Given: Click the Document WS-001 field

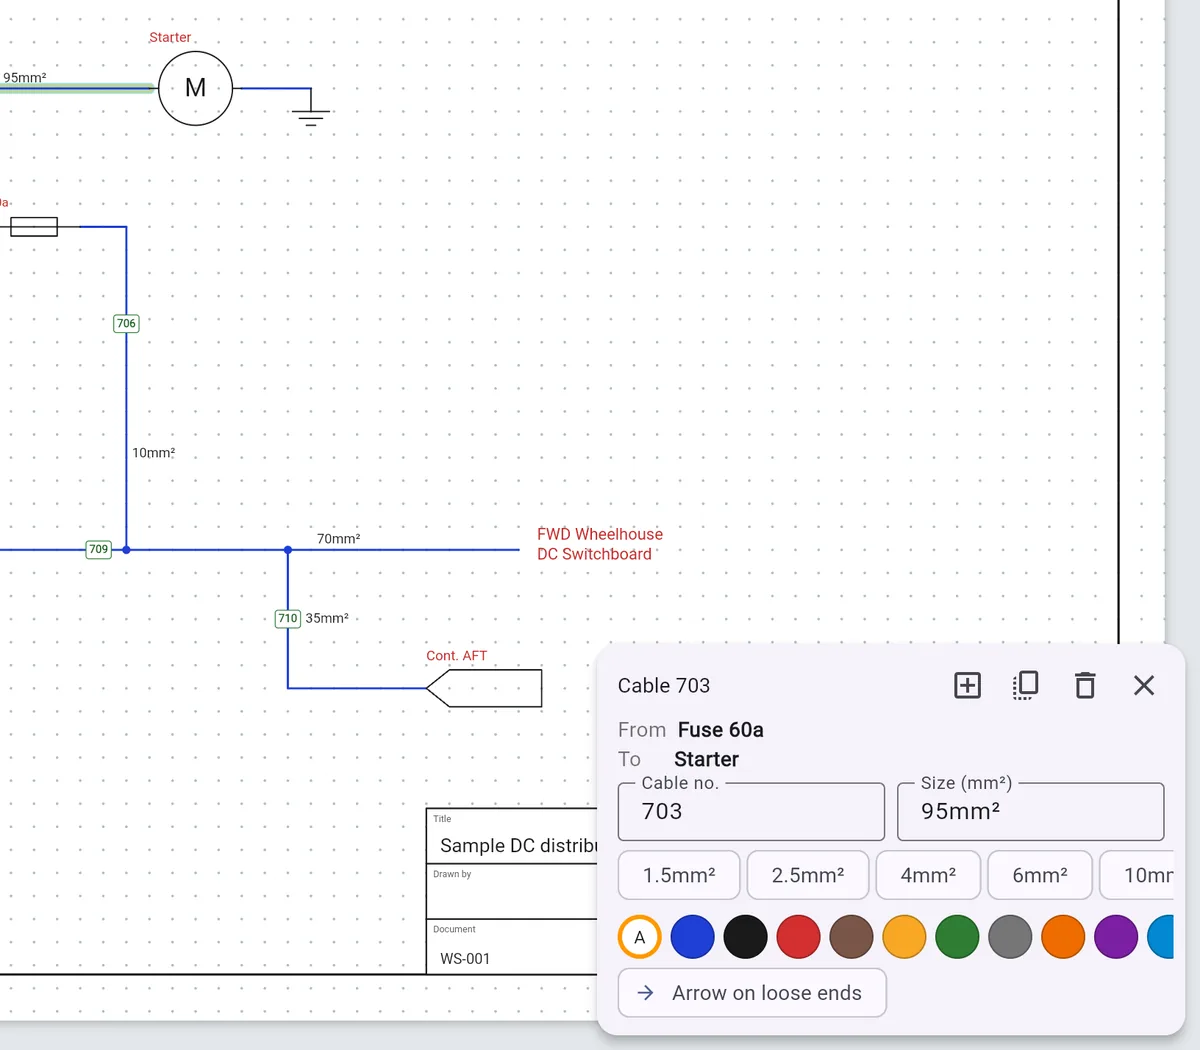Looking at the screenshot, I should [x=512, y=946].
